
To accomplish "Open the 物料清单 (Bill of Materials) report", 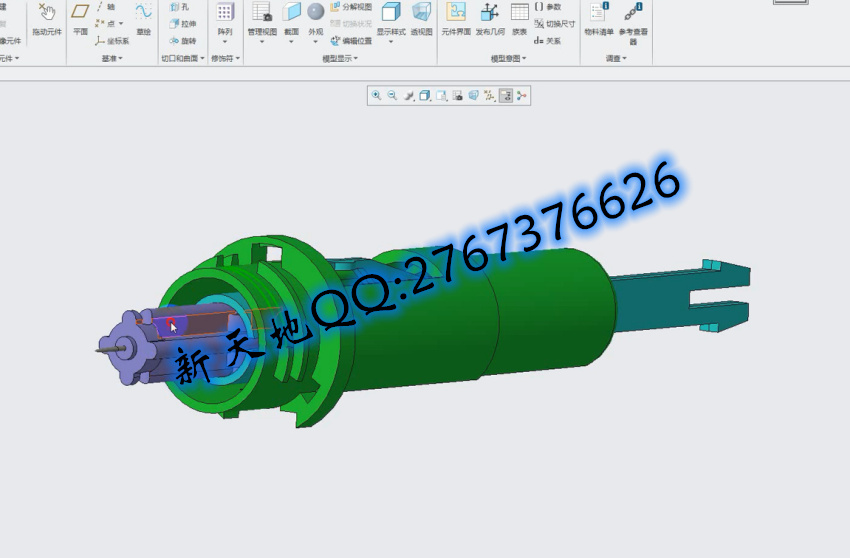I will coord(599,18).
